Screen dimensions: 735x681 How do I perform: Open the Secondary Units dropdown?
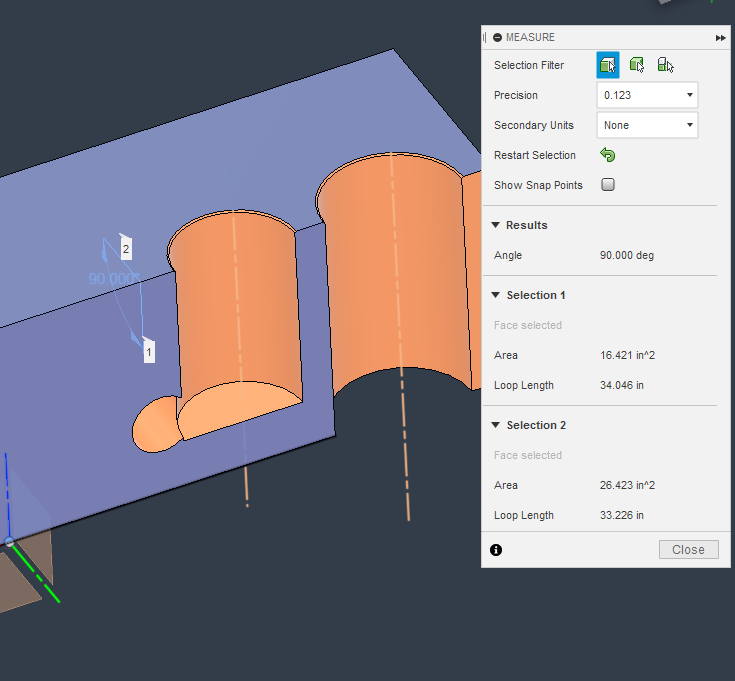pyautogui.click(x=646, y=125)
